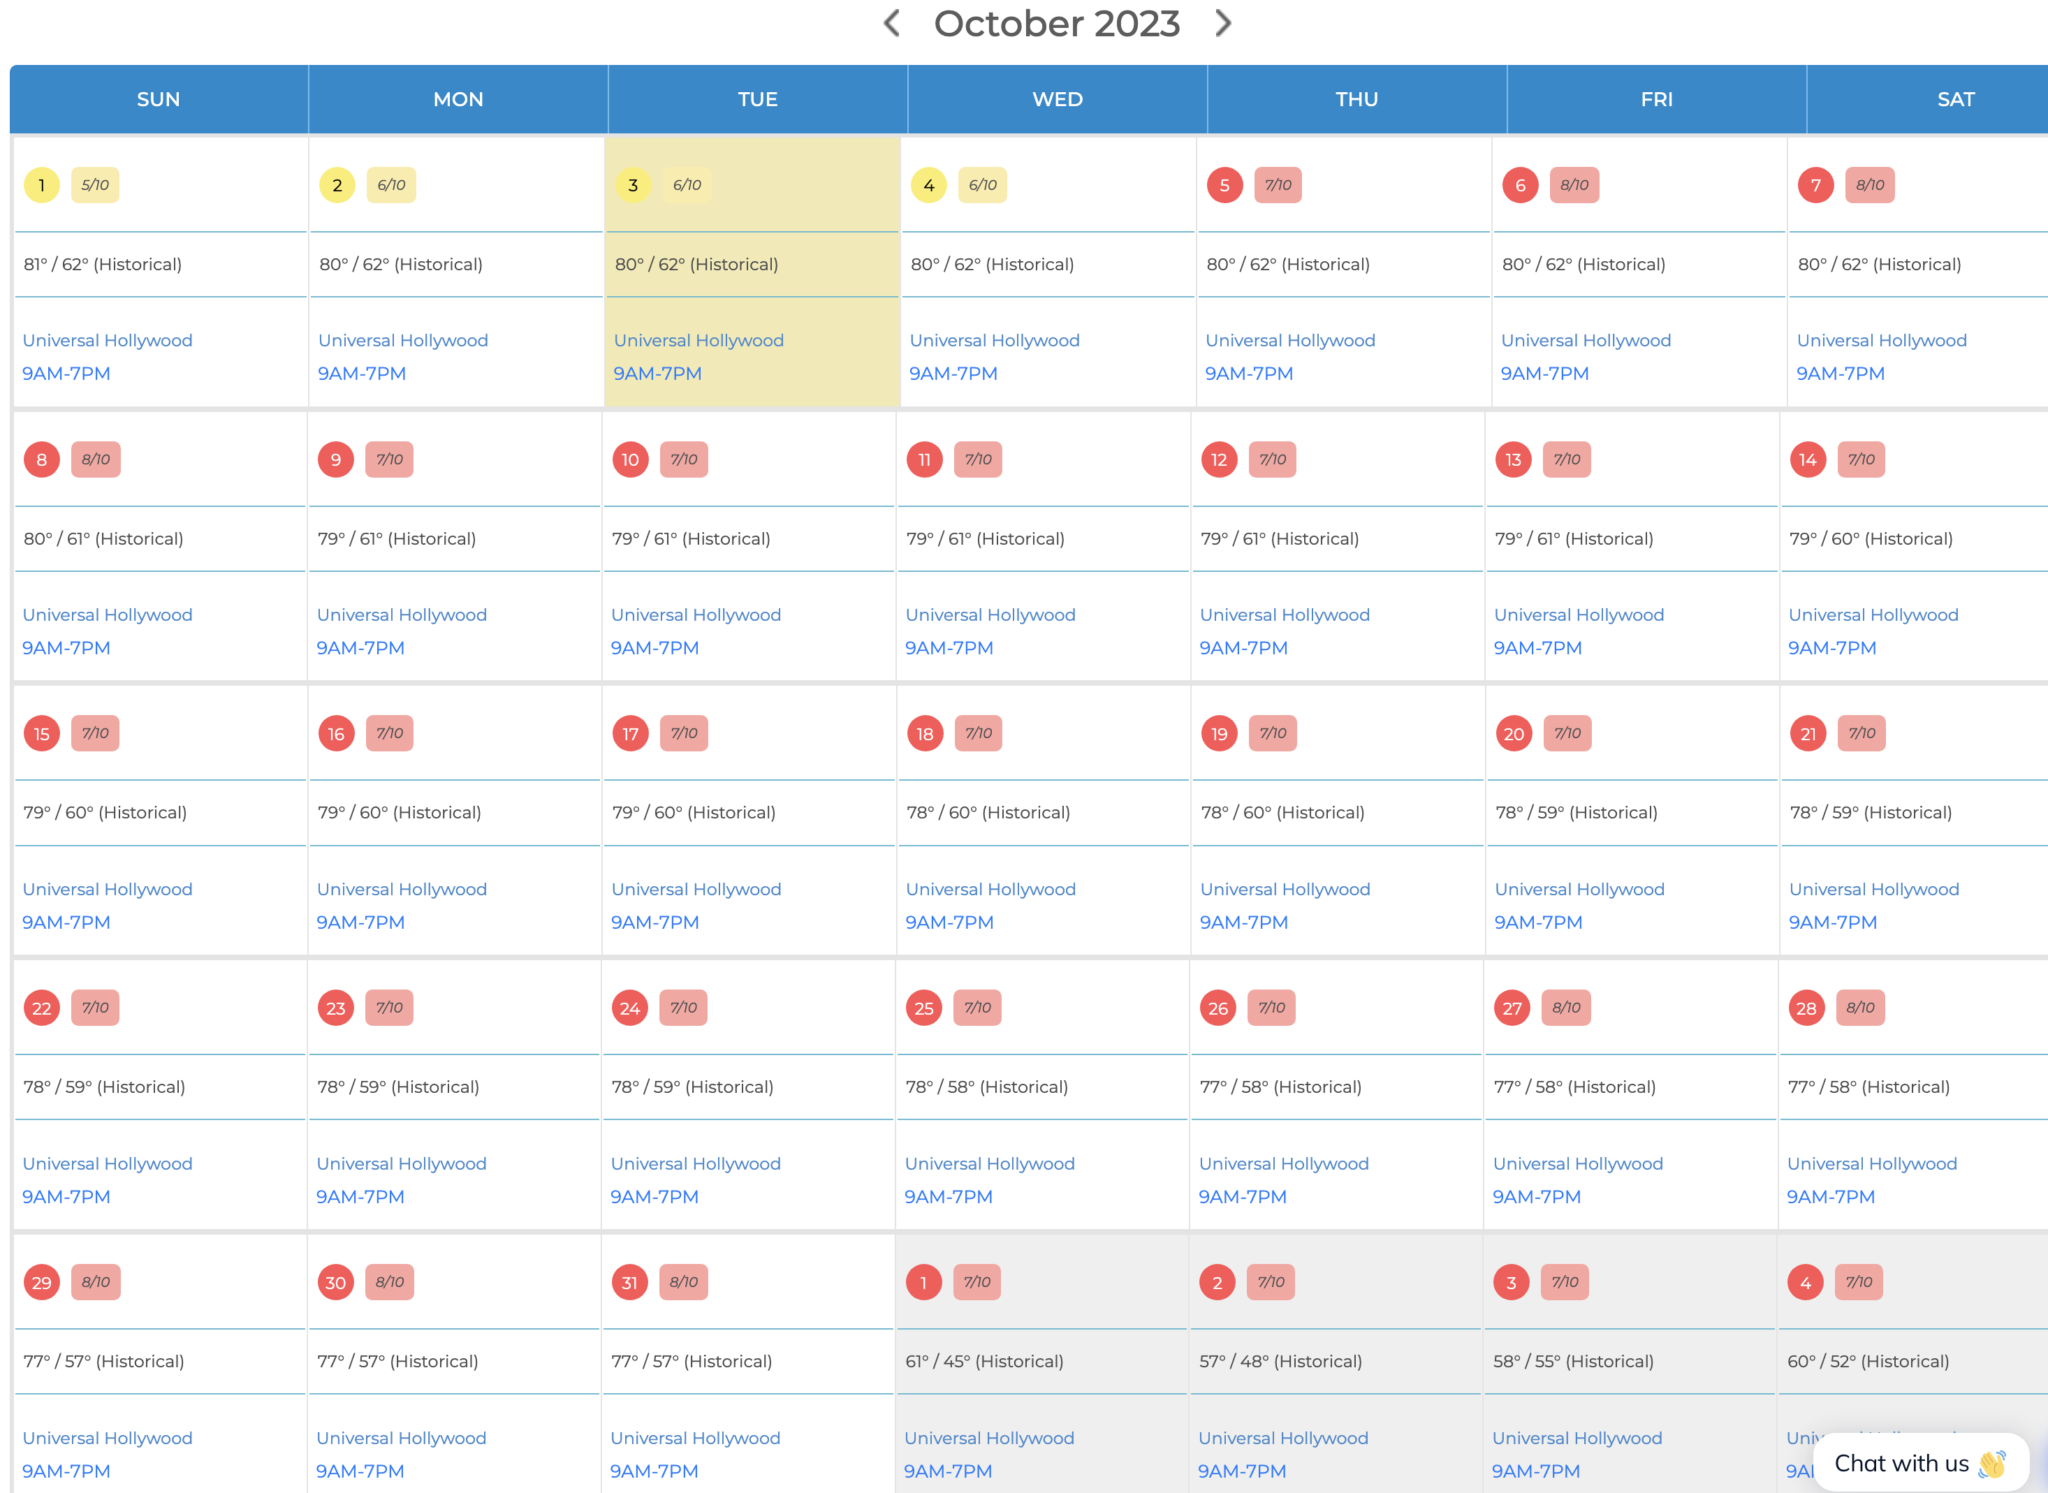Click 79° / 60° (Historical) on October 14

tap(1870, 539)
